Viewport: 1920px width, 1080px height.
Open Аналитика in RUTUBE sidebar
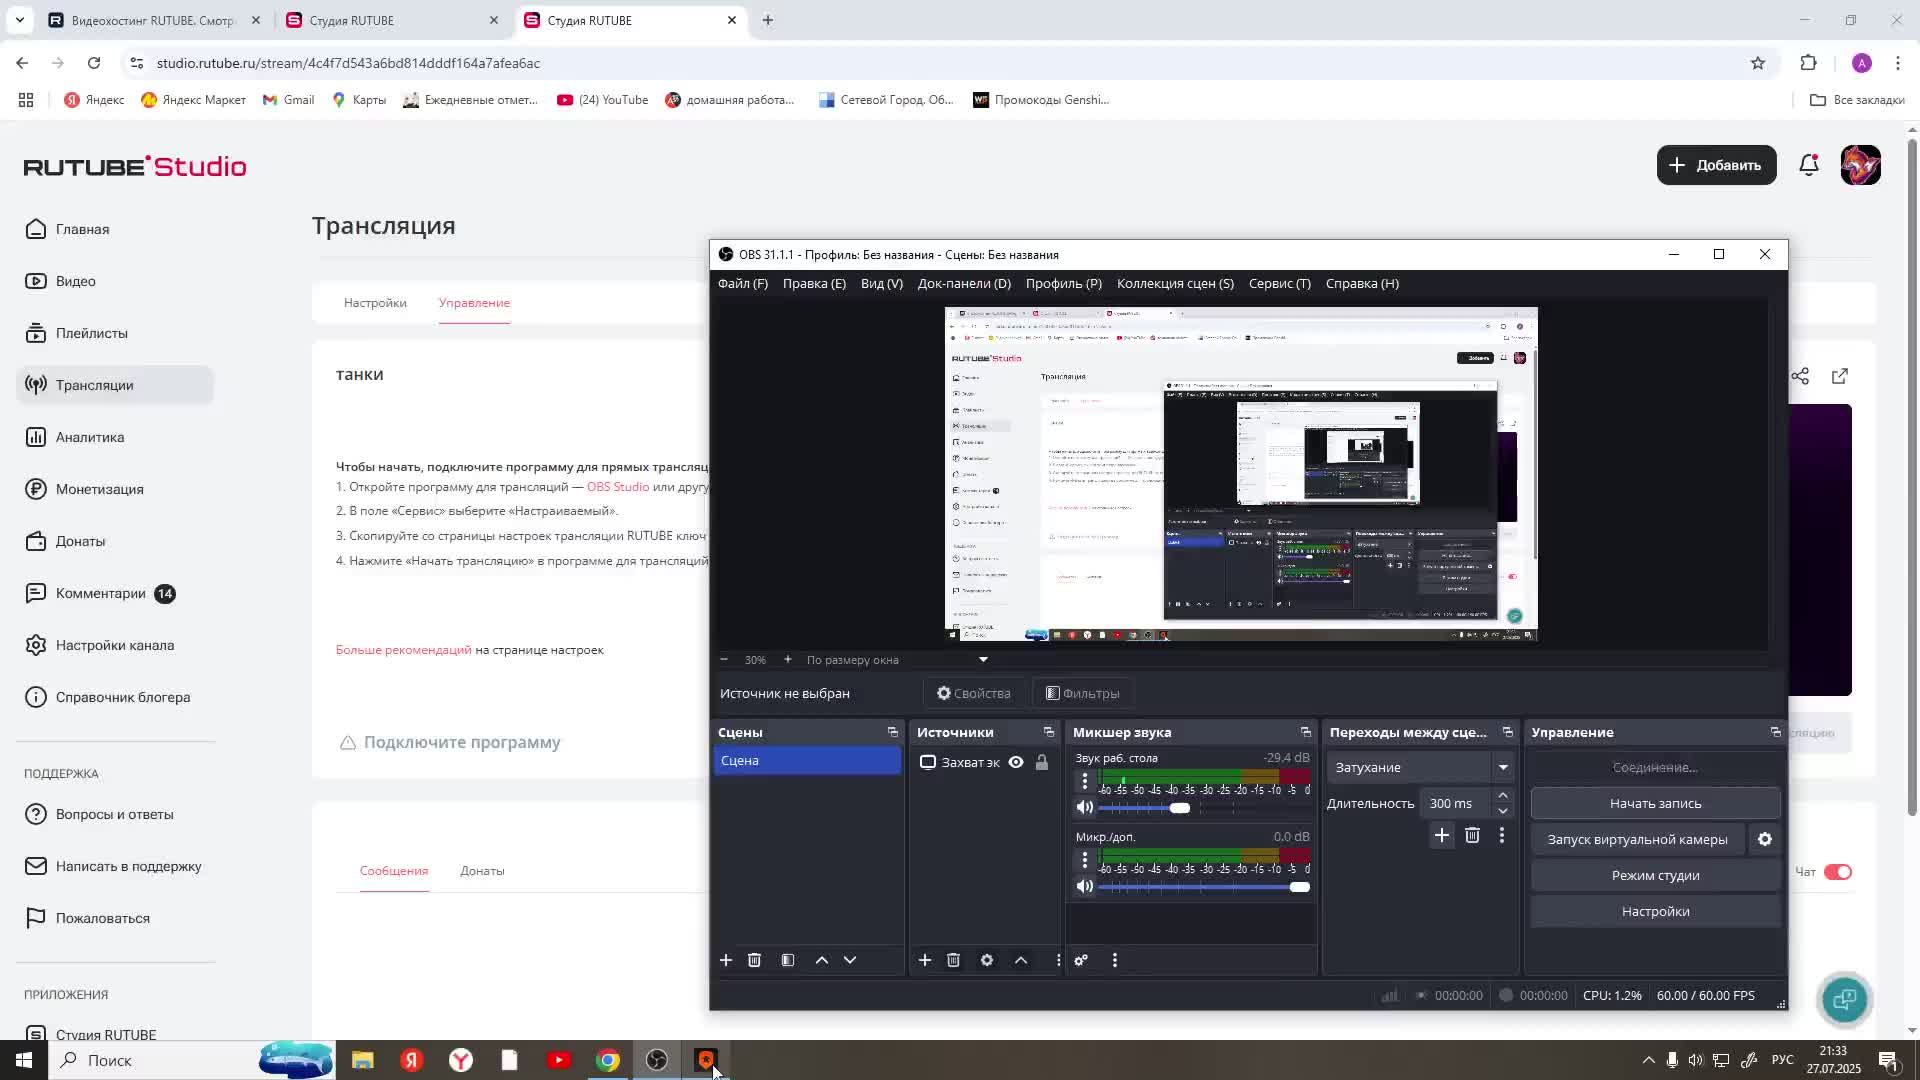click(115, 437)
